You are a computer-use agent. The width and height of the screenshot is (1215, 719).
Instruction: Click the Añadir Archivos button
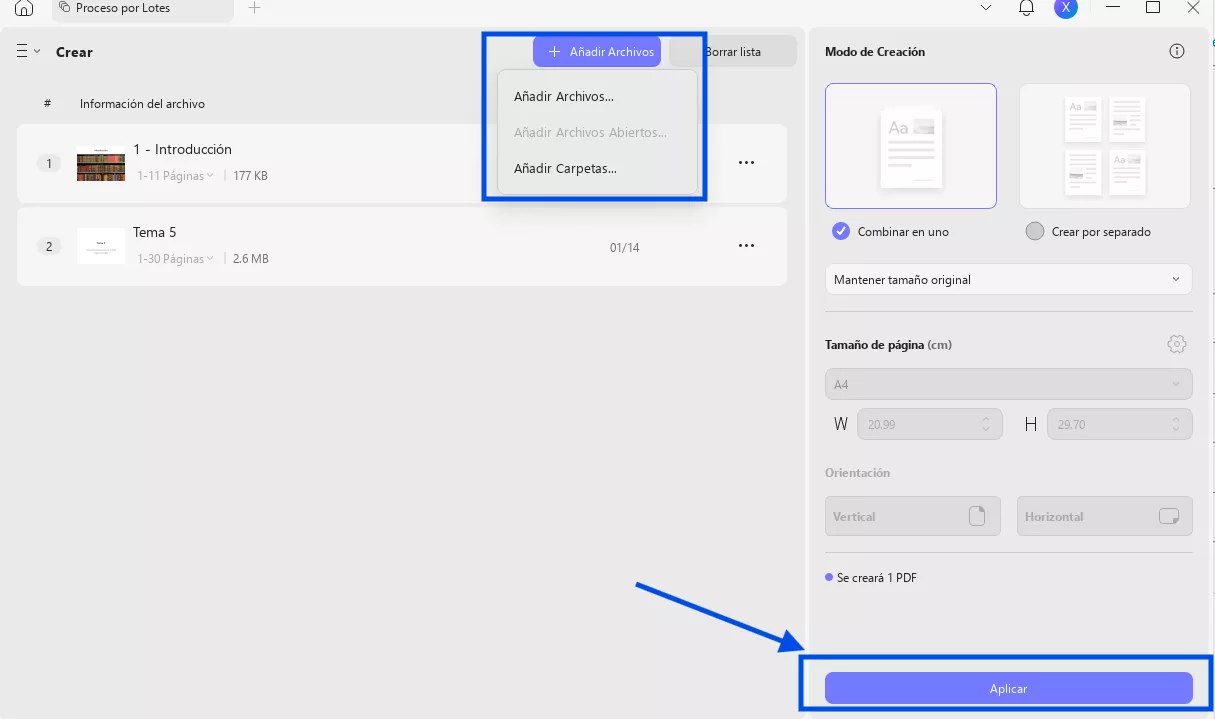[597, 52]
